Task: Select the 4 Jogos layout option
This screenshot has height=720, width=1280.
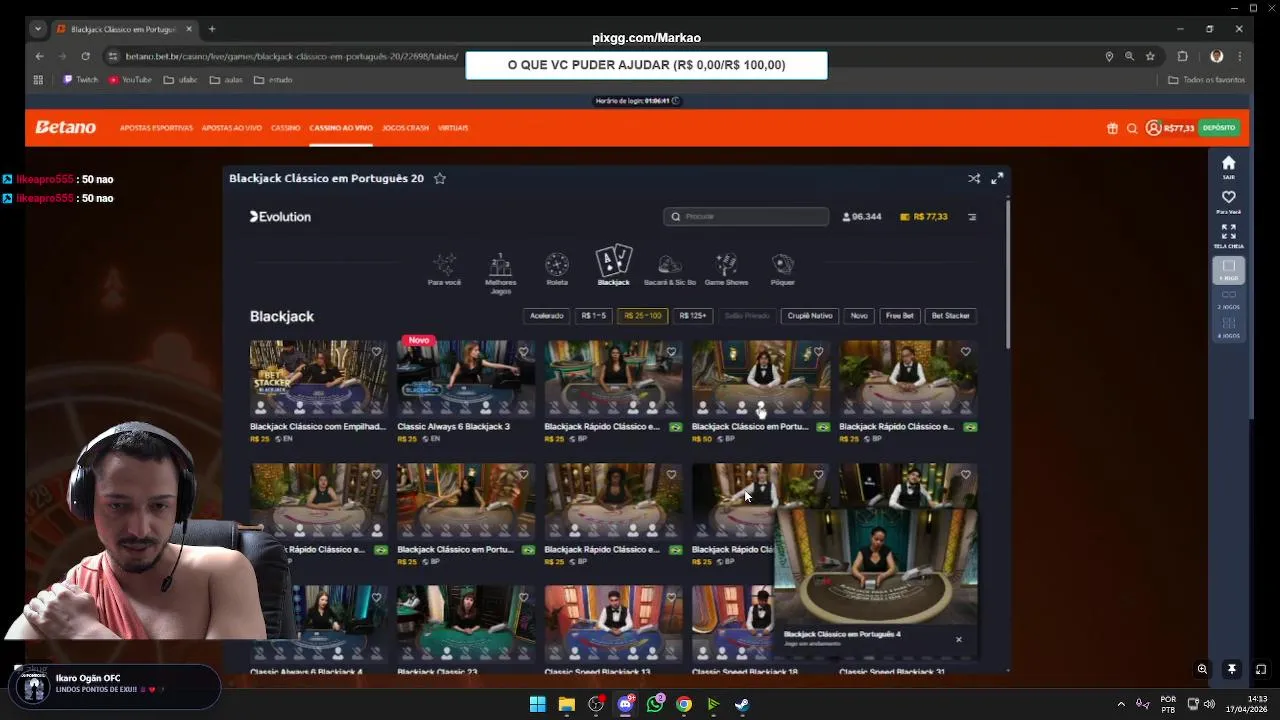Action: point(1229,327)
